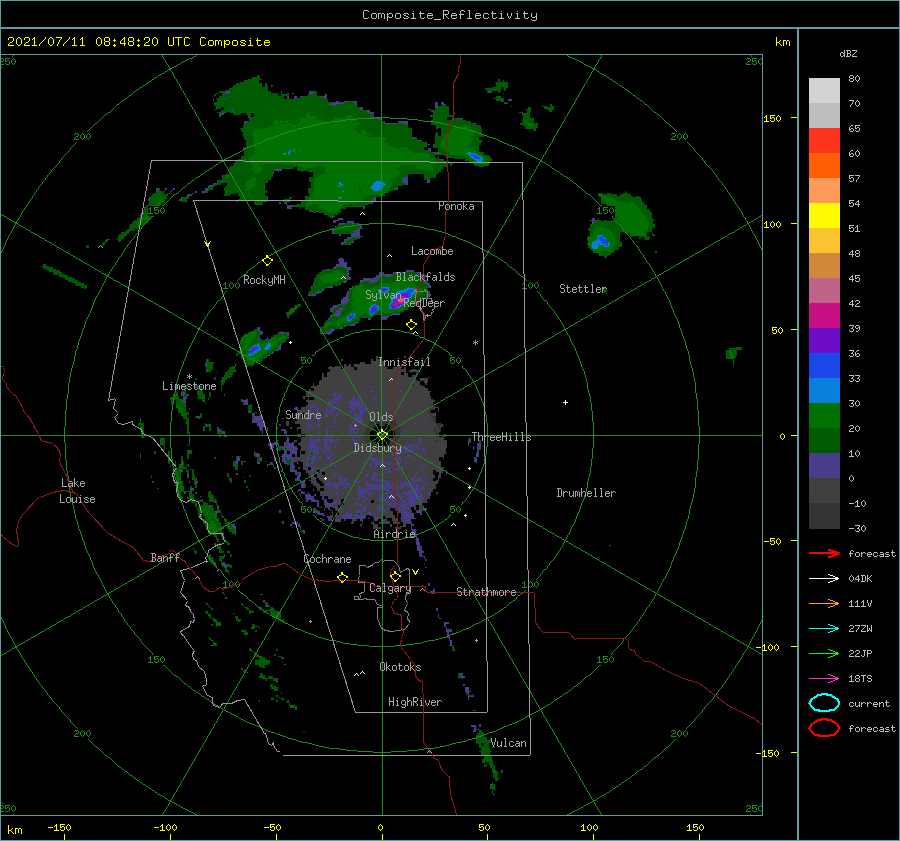The width and height of the screenshot is (900, 841).
Task: Click the orange 111V arrow icon
Action: pos(824,603)
